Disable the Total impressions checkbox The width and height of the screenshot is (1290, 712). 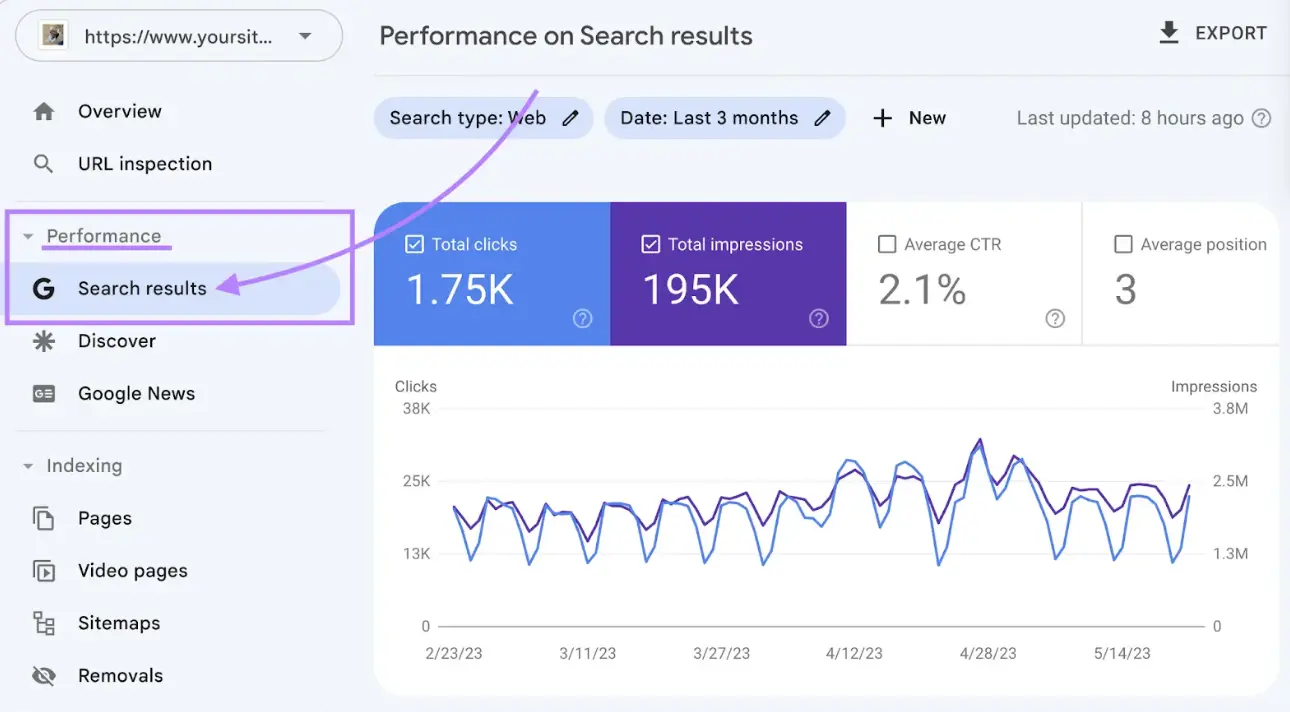[x=650, y=243]
